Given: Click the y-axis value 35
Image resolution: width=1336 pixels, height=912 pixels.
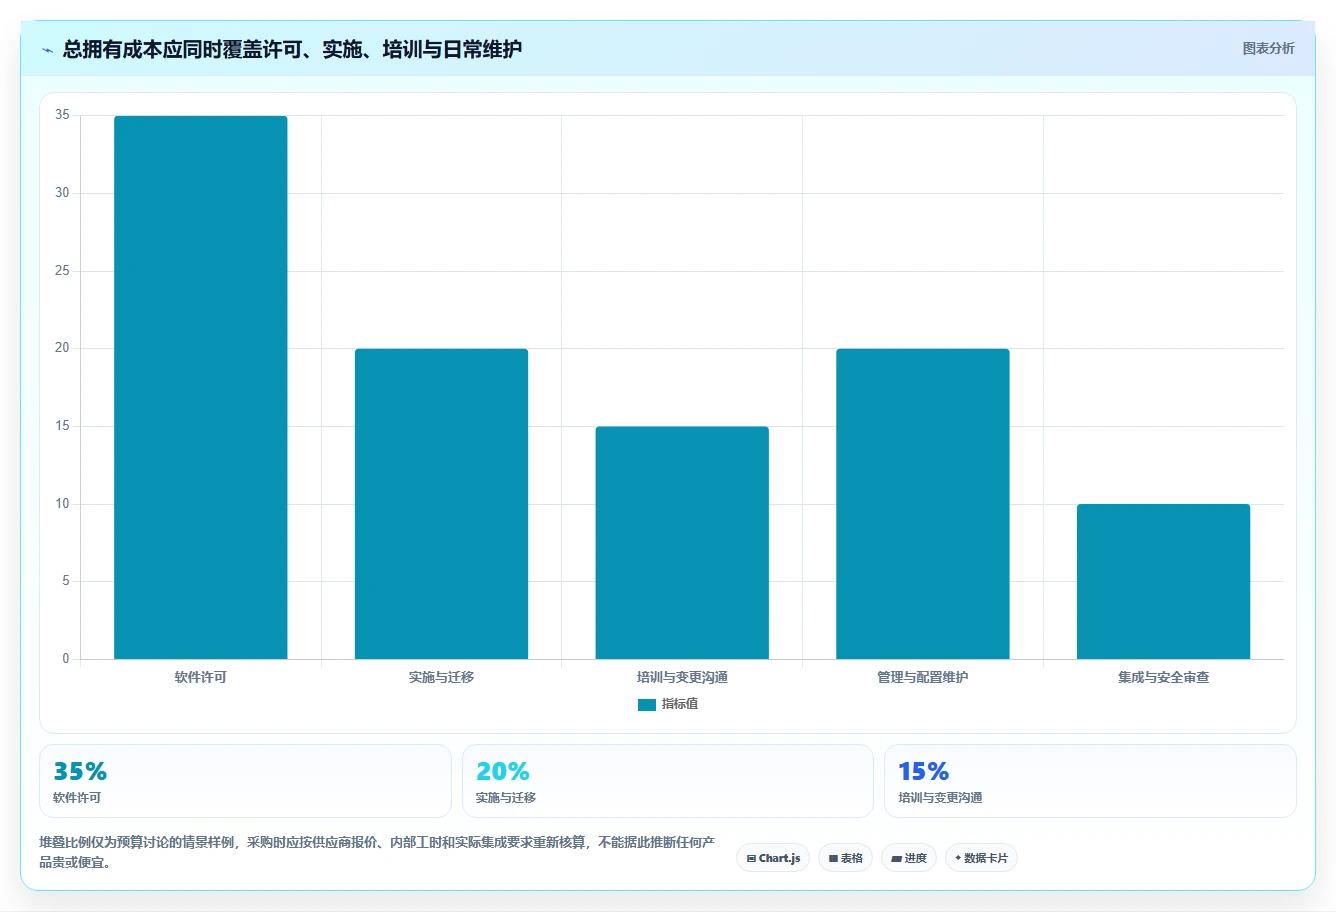Looking at the screenshot, I should [62, 115].
